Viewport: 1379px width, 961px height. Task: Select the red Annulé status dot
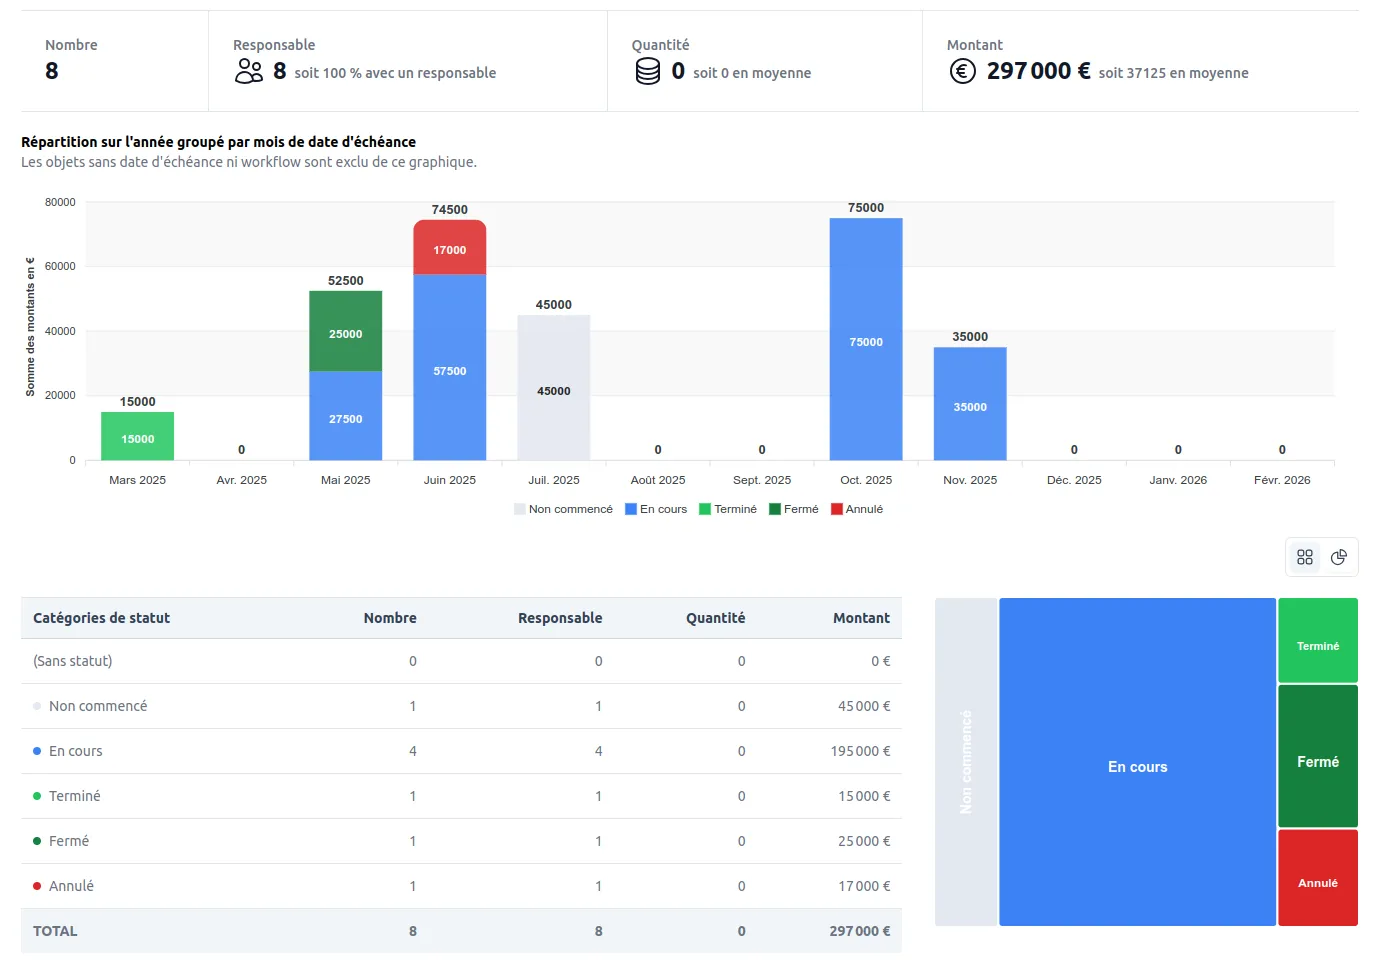36,886
